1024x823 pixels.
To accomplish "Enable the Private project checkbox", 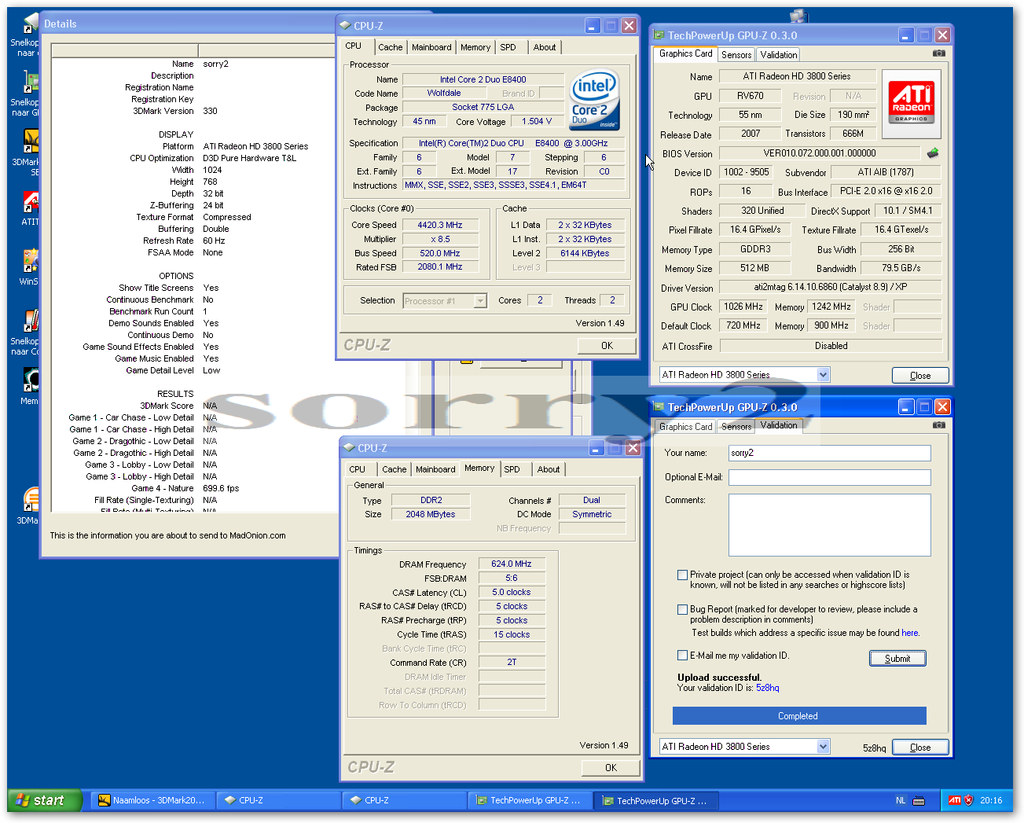I will 682,575.
